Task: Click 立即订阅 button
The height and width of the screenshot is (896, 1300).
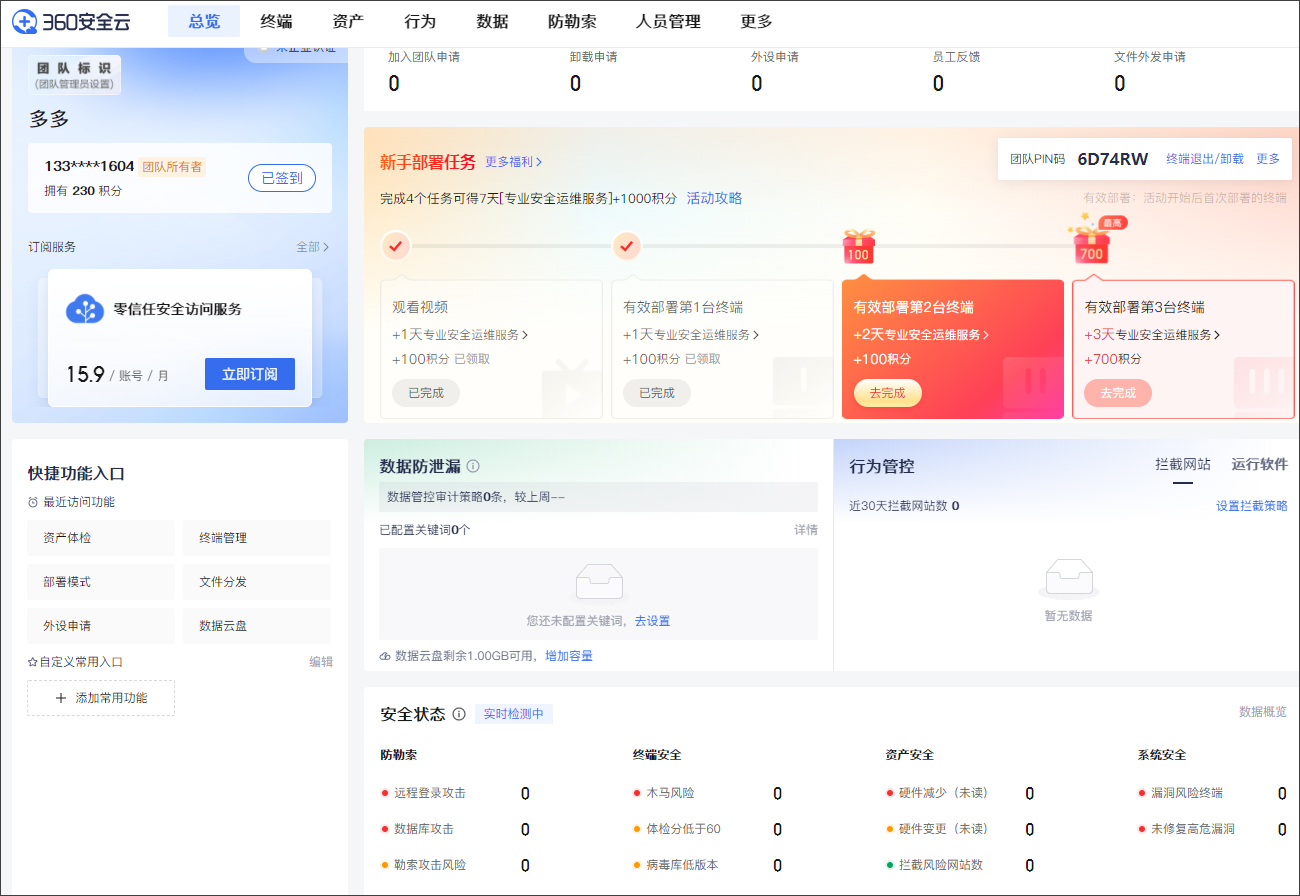Action: [250, 374]
